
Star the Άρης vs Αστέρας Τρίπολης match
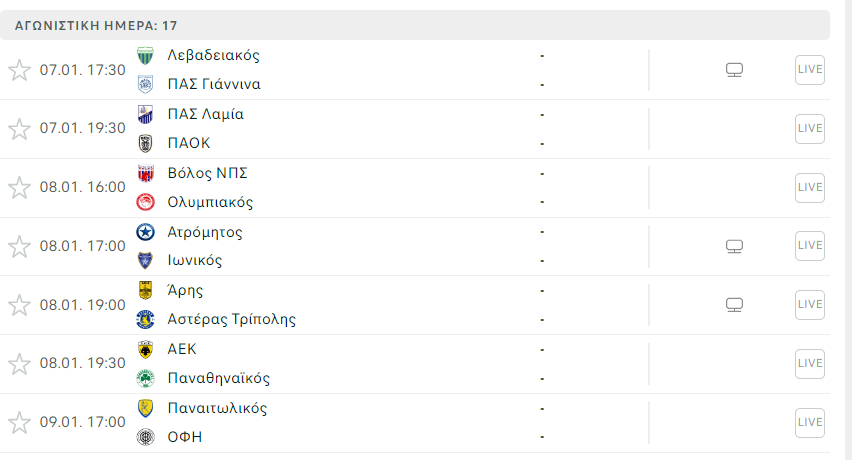pyautogui.click(x=19, y=305)
